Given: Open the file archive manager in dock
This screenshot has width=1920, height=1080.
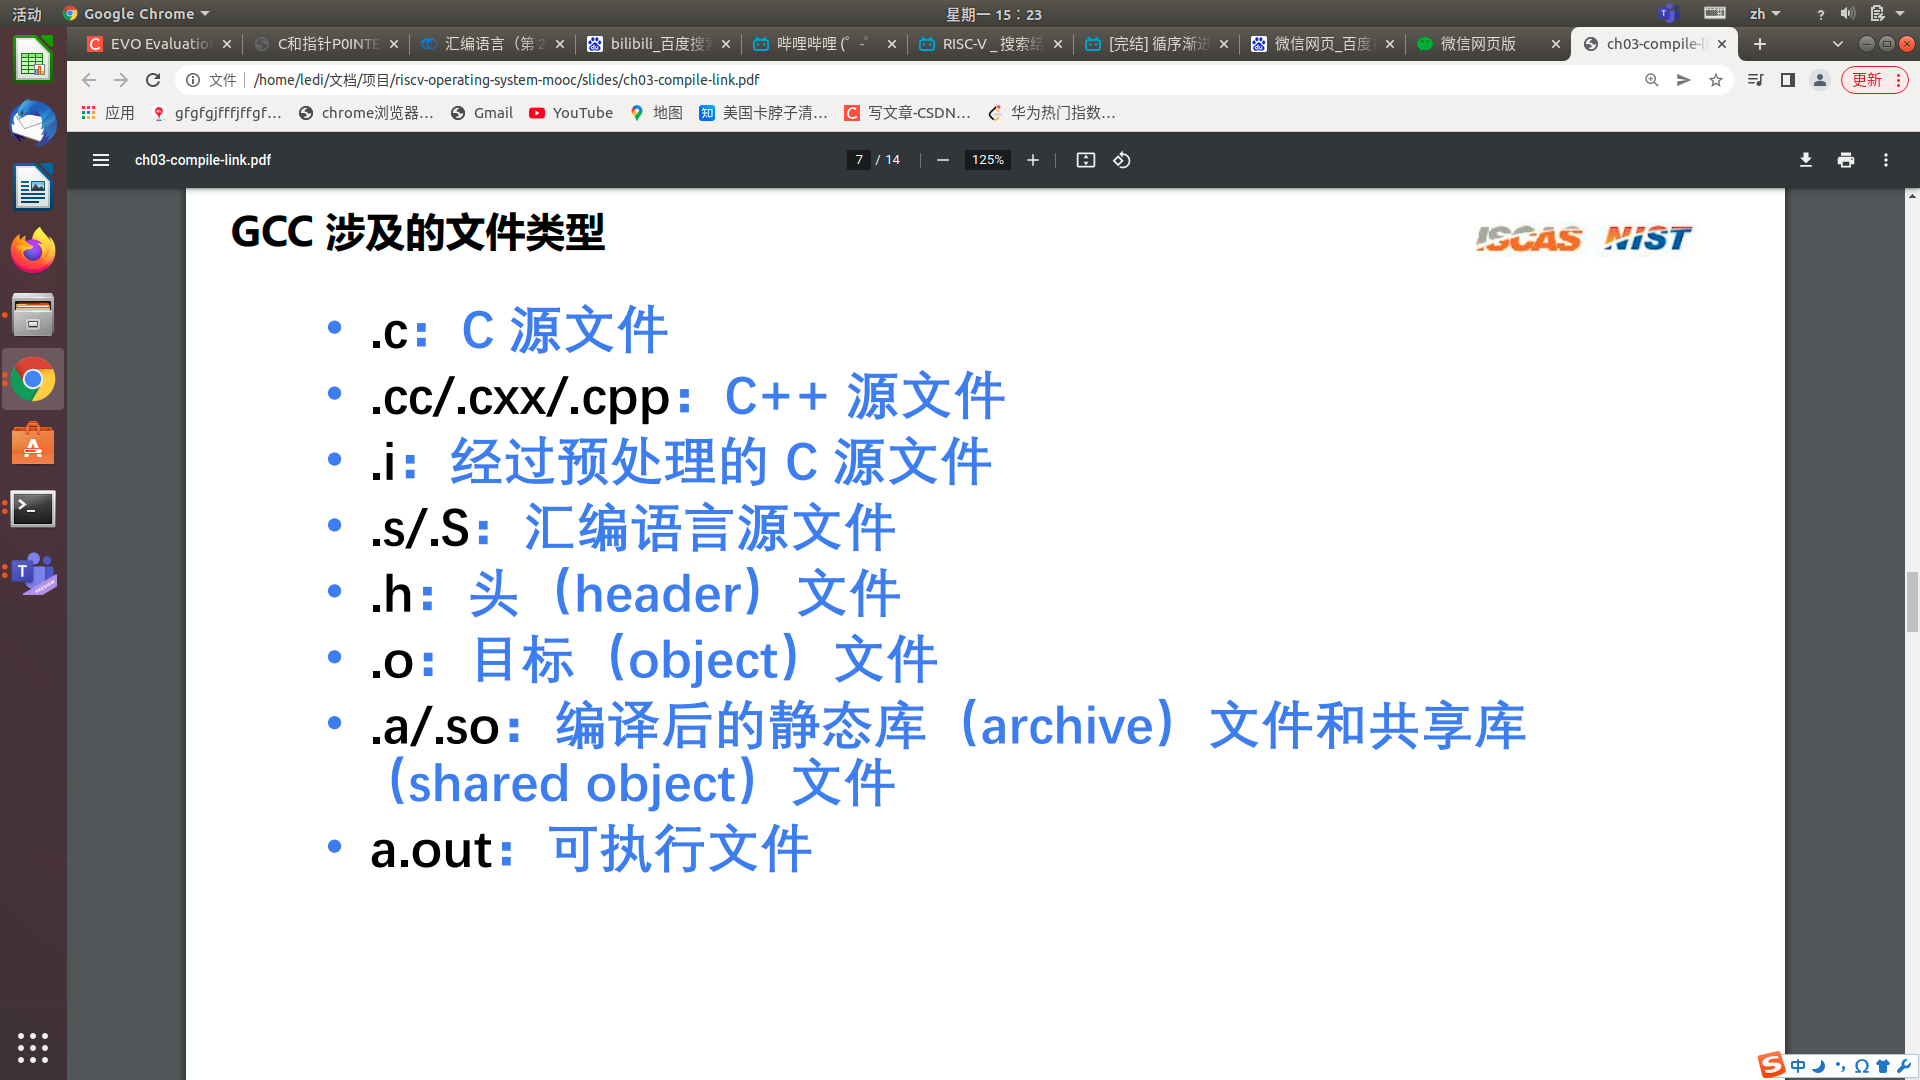Looking at the screenshot, I should (x=33, y=315).
